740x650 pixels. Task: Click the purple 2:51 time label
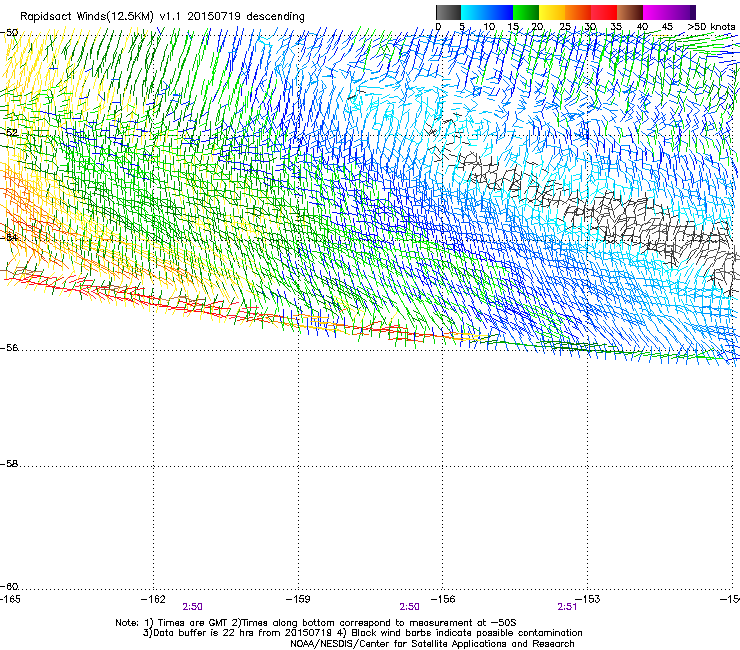pyautogui.click(x=567, y=607)
